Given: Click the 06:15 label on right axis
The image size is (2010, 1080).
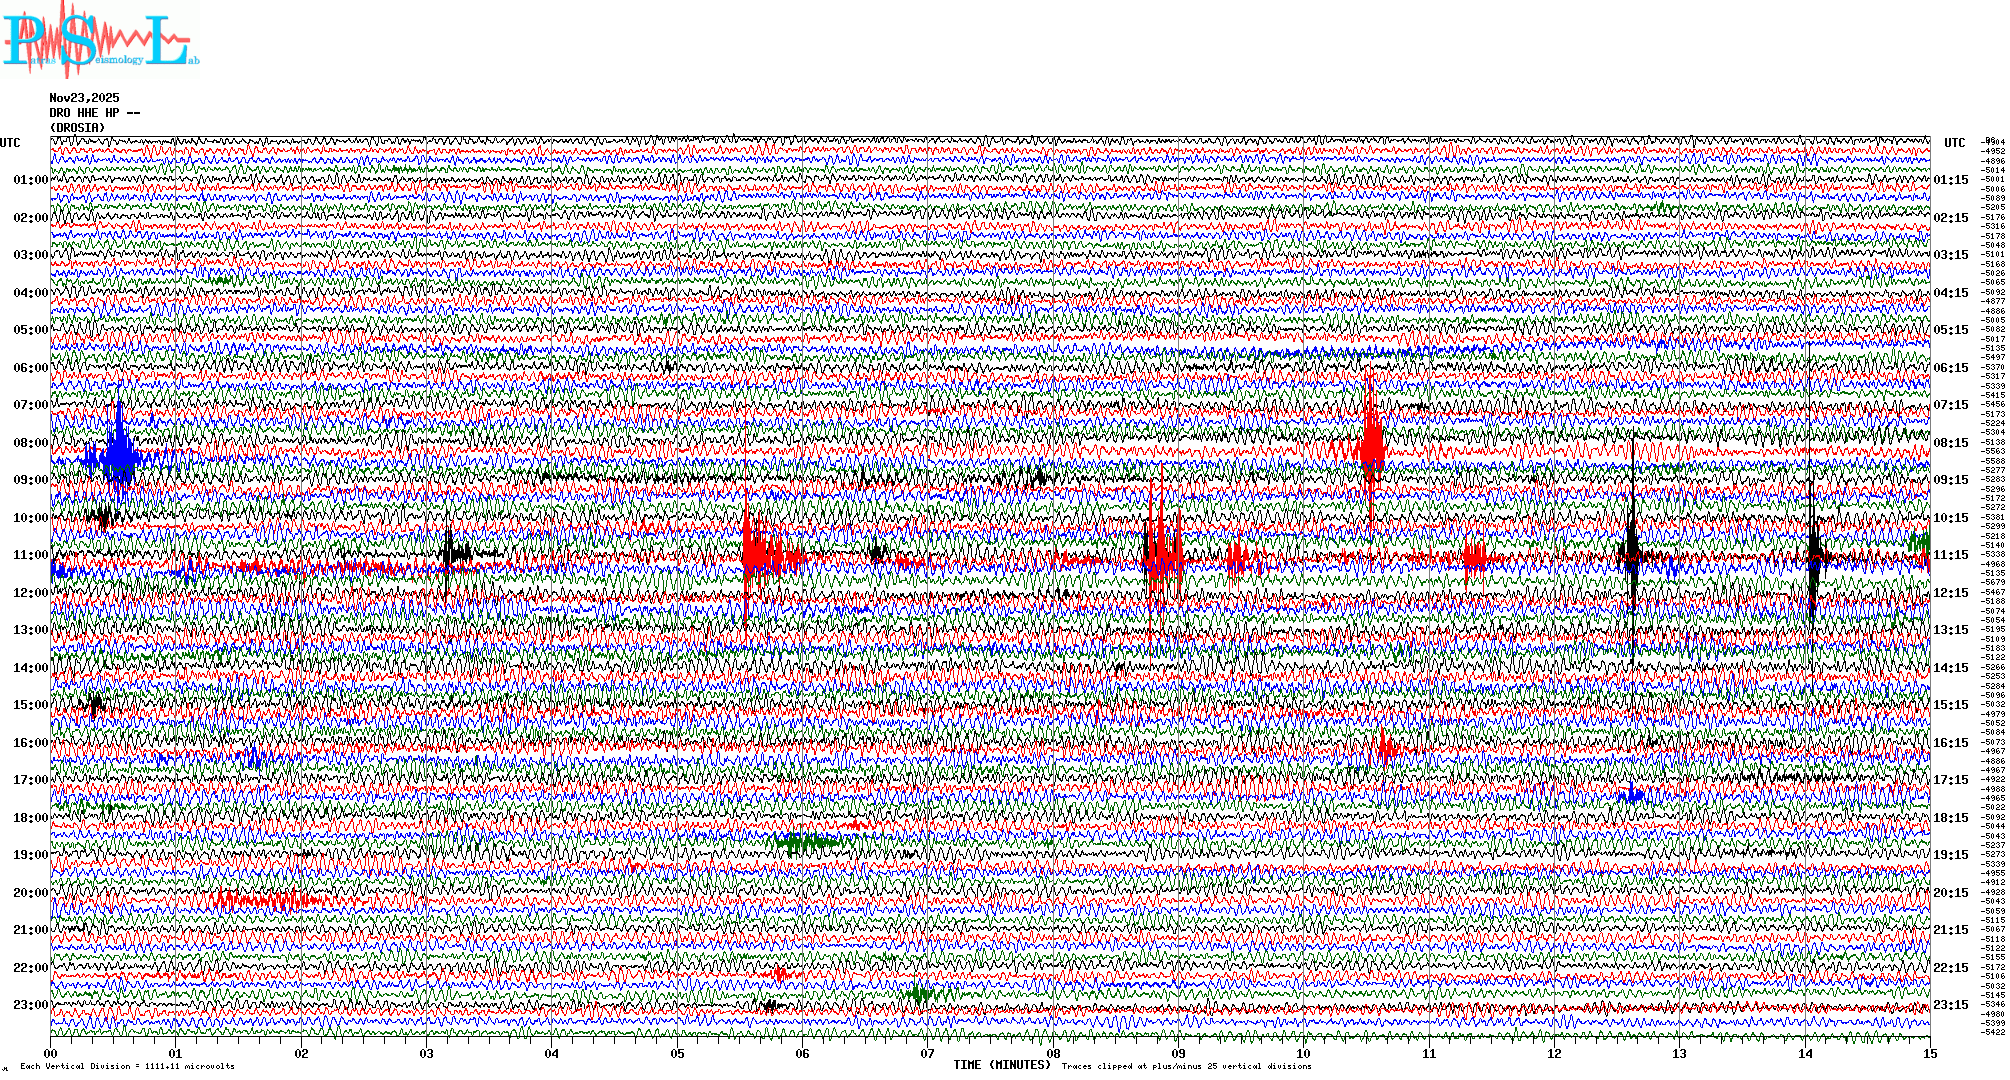Looking at the screenshot, I should pyautogui.click(x=1950, y=368).
